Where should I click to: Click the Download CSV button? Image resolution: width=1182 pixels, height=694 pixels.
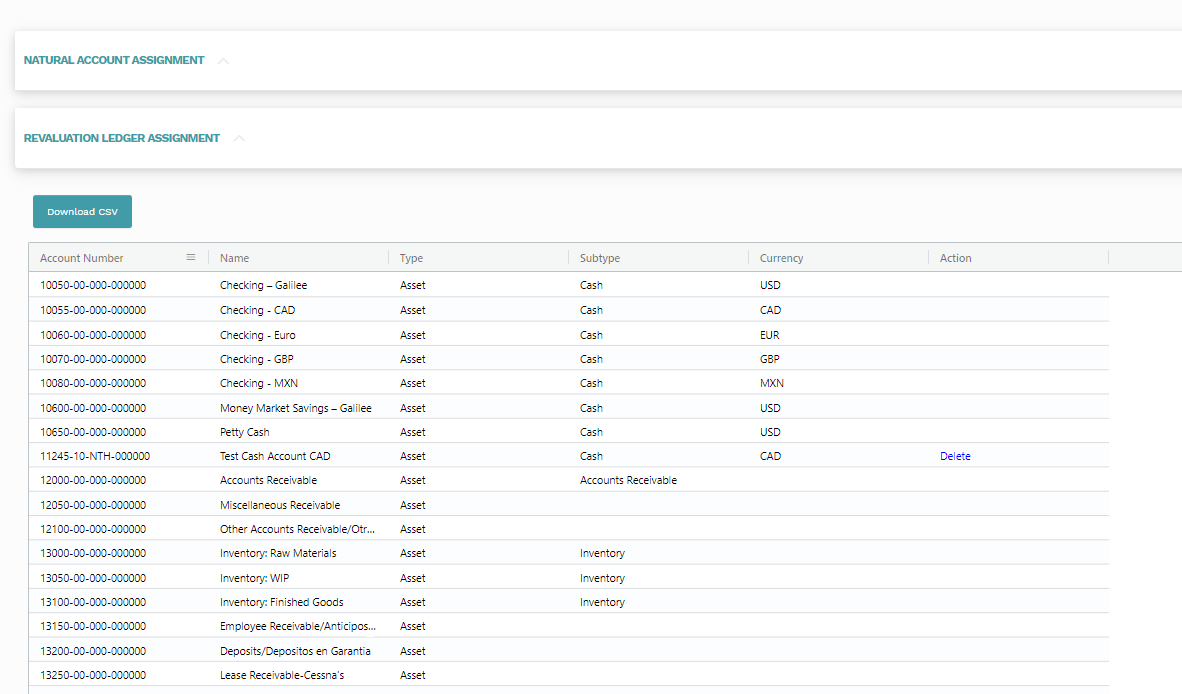82,212
